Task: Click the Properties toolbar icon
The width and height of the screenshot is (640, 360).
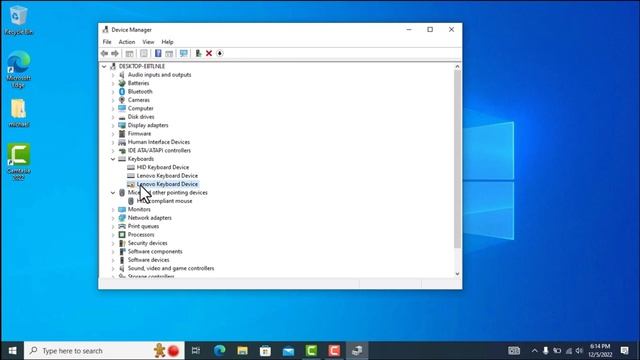Action: click(x=144, y=53)
